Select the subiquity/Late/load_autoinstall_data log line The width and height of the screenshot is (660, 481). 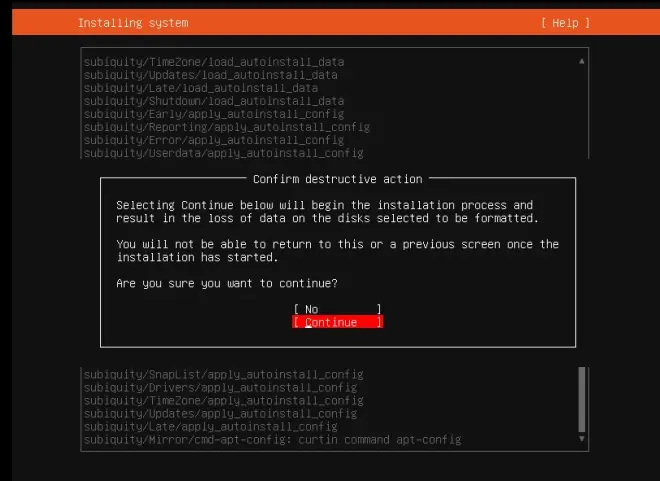201,88
